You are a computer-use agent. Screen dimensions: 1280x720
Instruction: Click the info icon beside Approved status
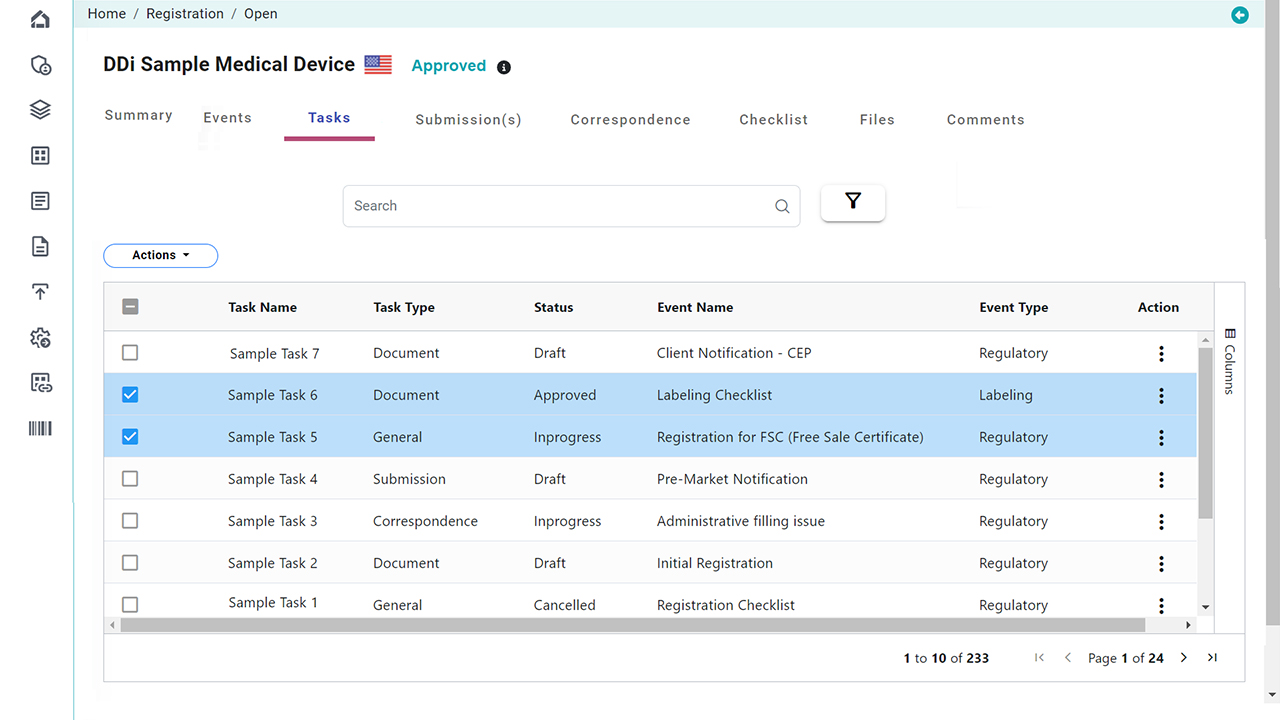(x=504, y=67)
